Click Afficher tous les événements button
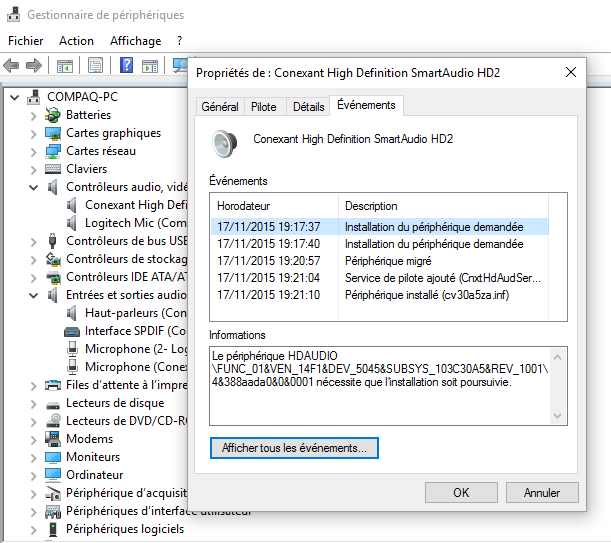 (x=294, y=449)
